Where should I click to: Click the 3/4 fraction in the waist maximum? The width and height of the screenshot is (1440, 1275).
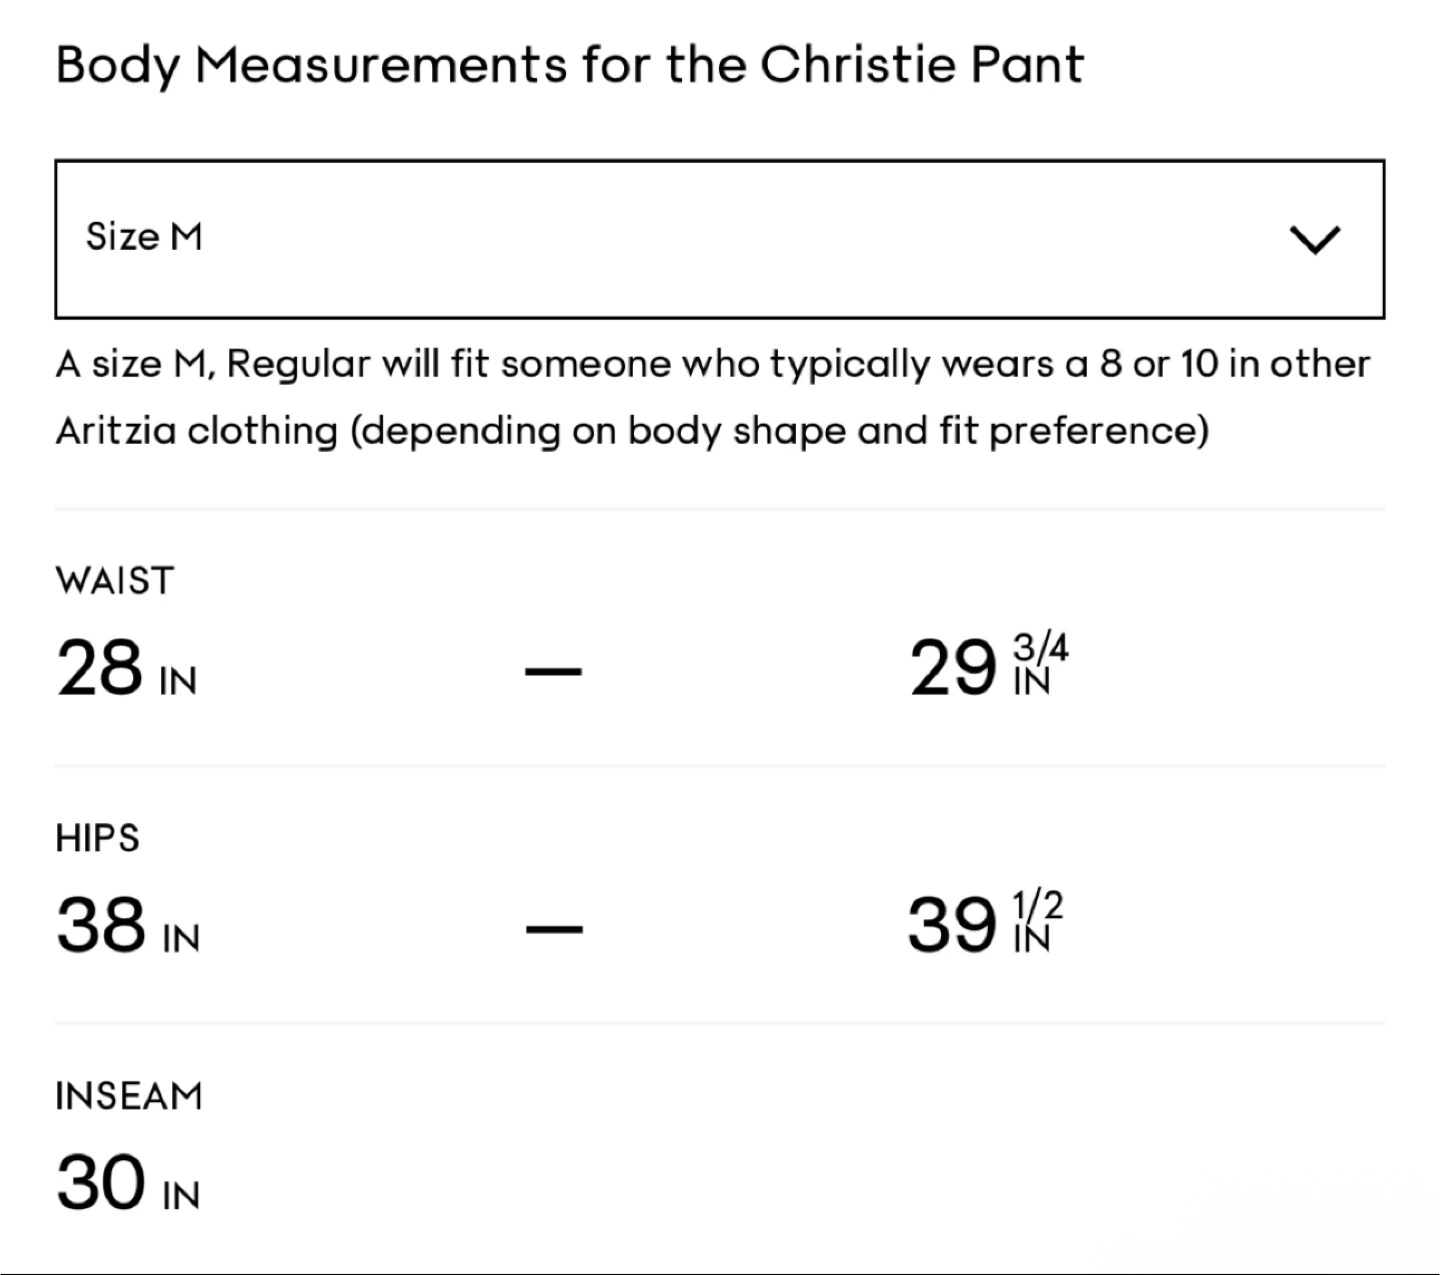(x=1041, y=648)
